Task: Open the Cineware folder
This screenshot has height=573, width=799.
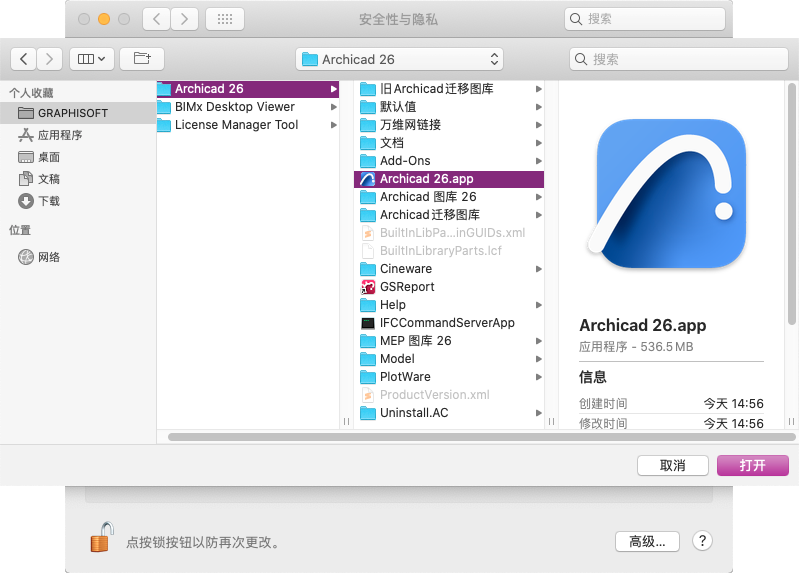Action: coord(449,269)
